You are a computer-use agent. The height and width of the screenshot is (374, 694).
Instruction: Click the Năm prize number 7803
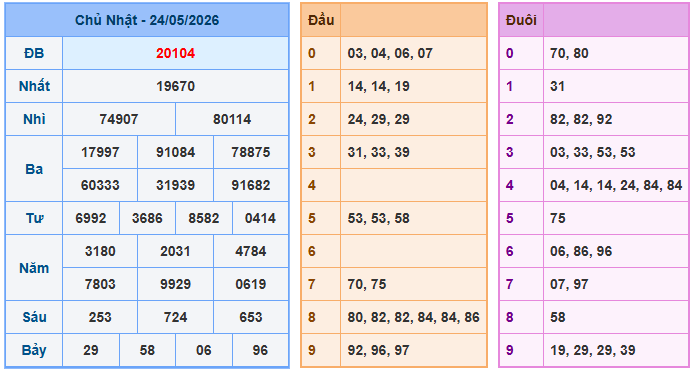(x=100, y=284)
